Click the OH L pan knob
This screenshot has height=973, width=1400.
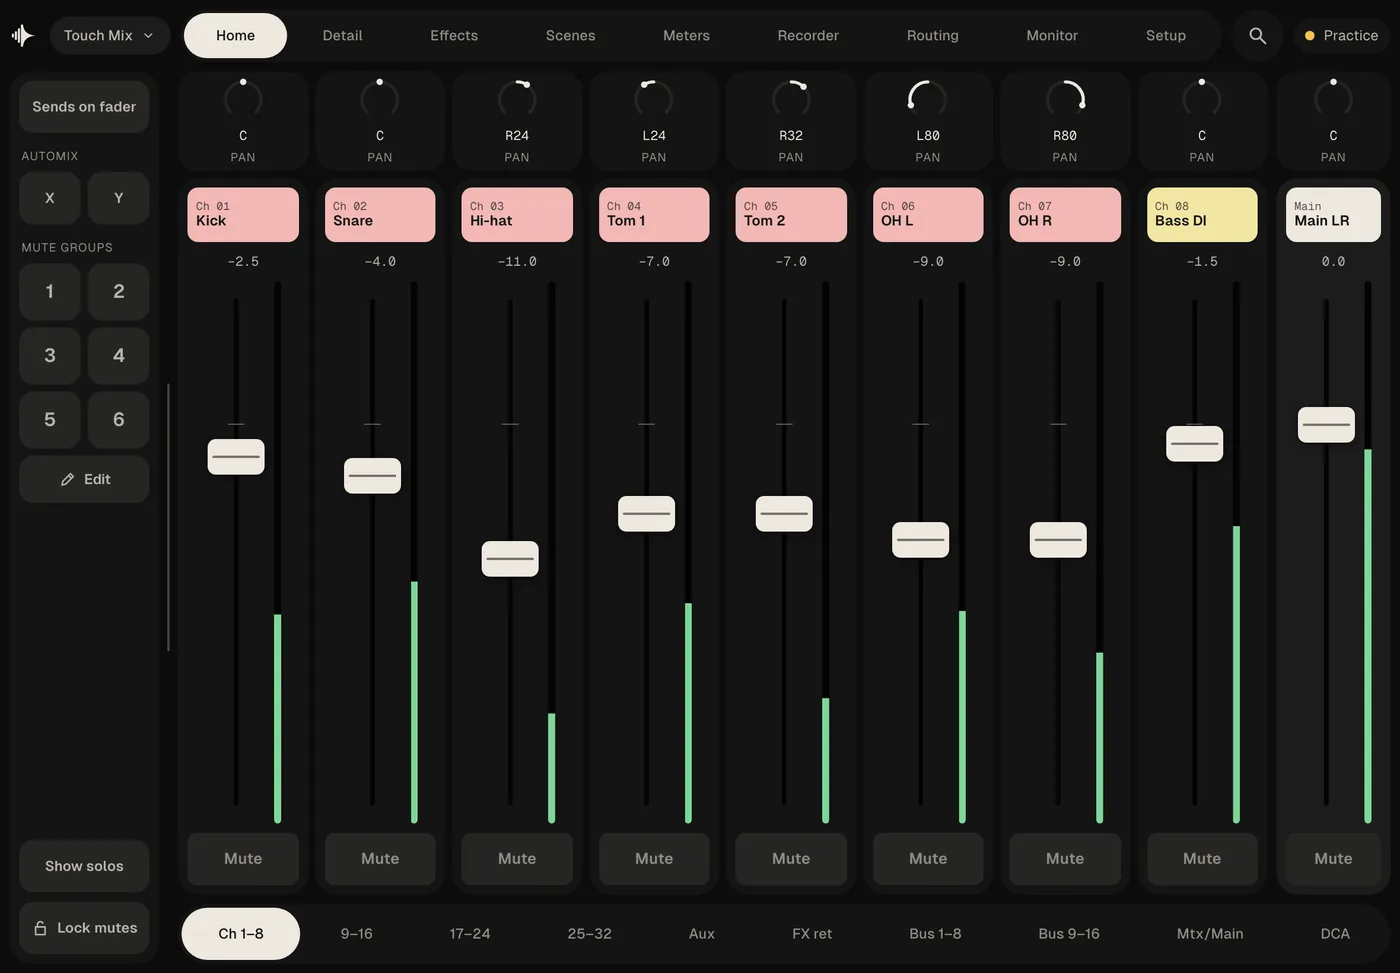pos(928,98)
